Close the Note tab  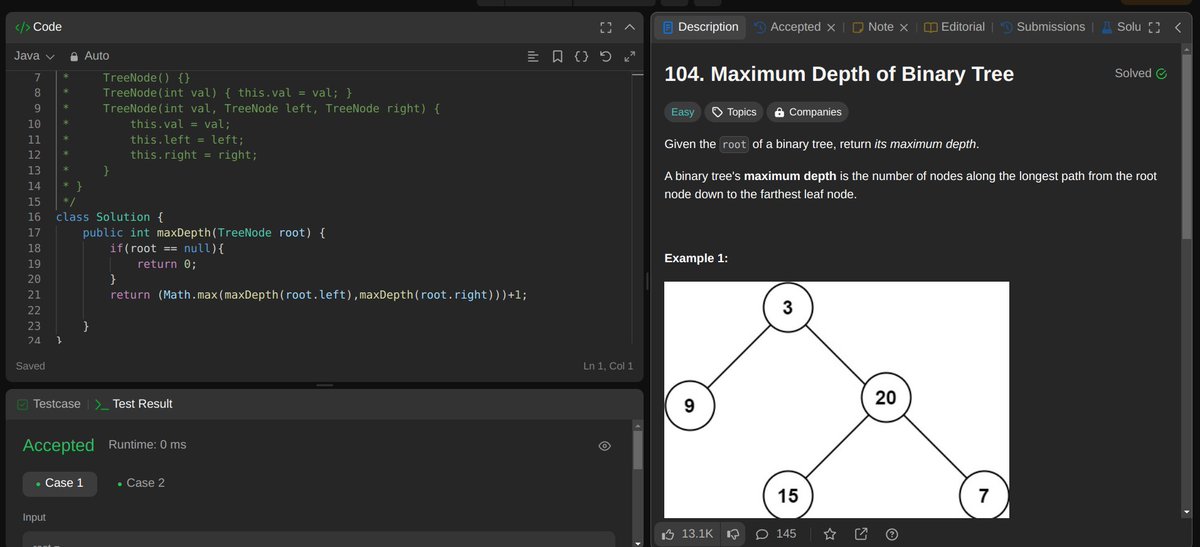click(904, 28)
